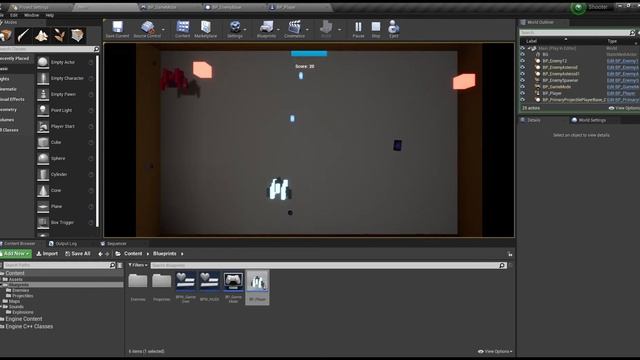Click the greyed Build toolbar icon

coord(326,29)
